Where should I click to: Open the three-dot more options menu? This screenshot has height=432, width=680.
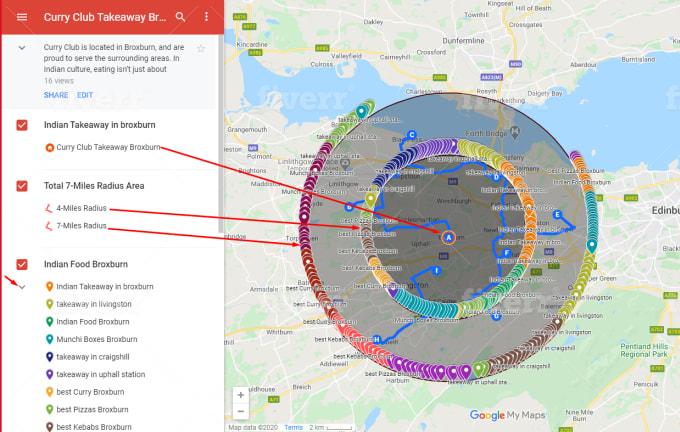(x=206, y=16)
